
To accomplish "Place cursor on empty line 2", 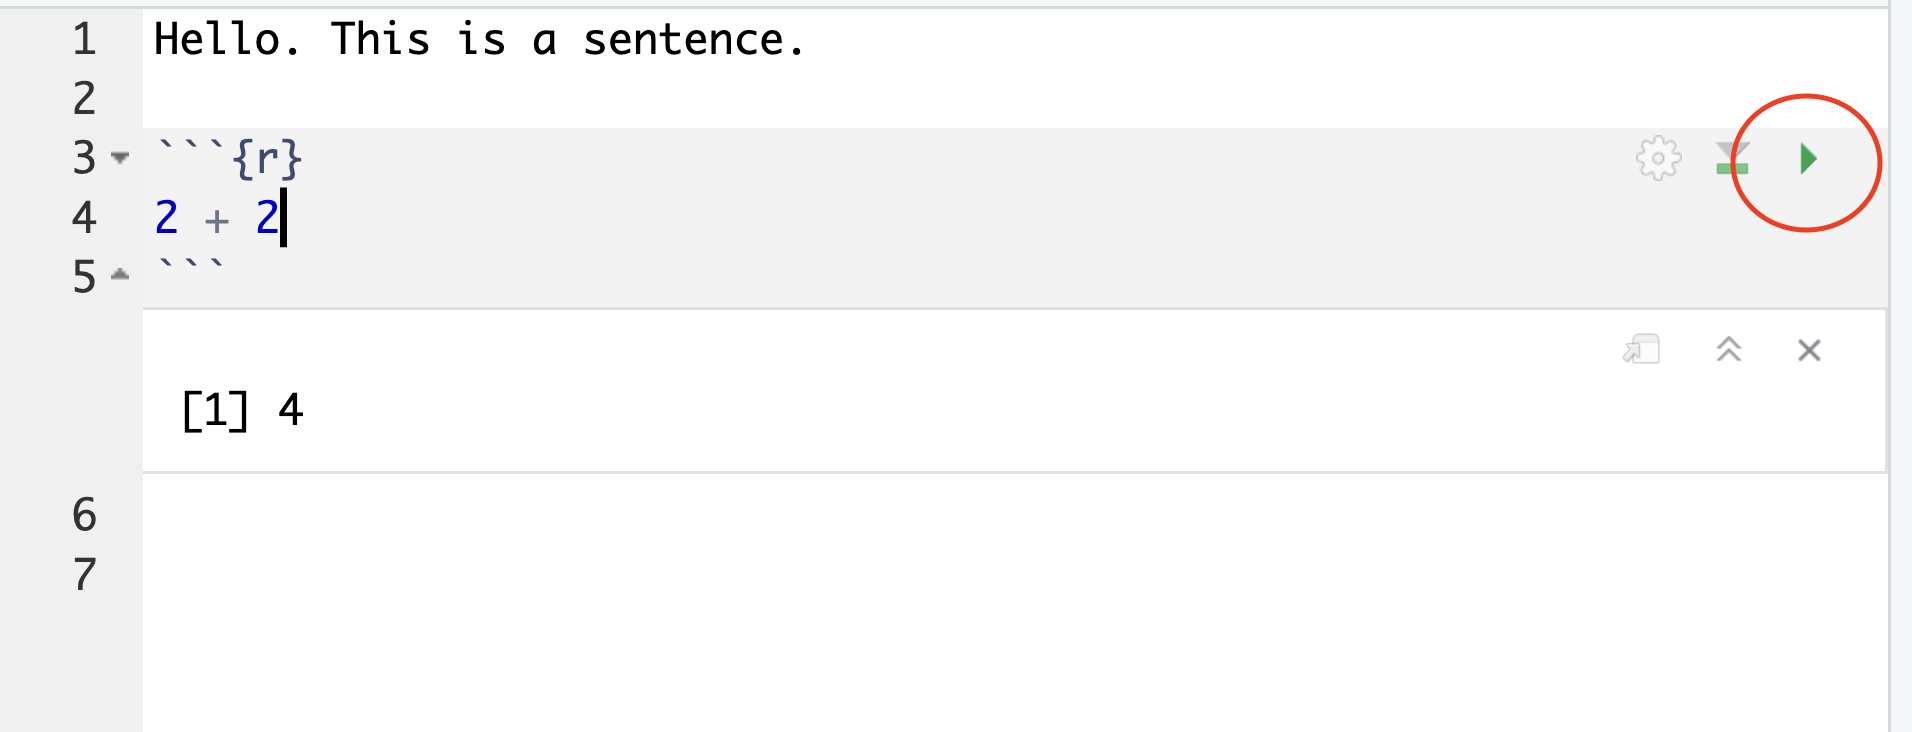I will (500, 98).
